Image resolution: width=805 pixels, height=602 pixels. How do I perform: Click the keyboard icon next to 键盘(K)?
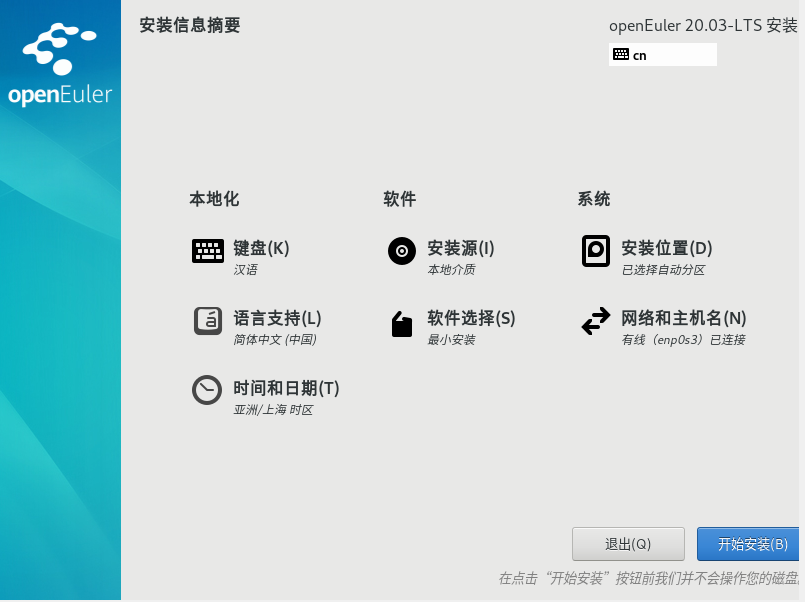click(207, 250)
